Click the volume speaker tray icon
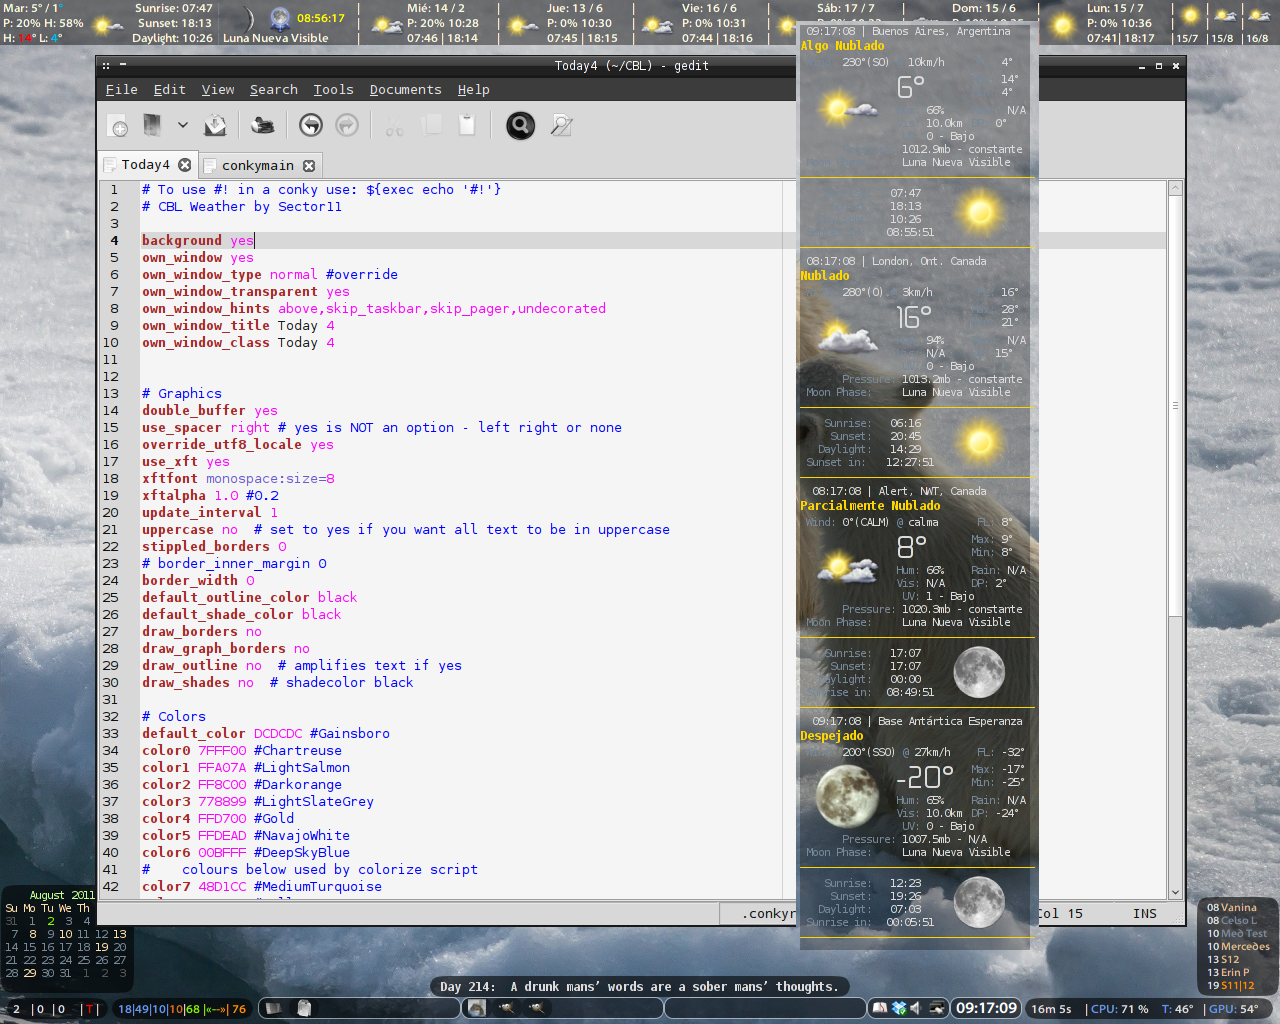 coord(917,1008)
